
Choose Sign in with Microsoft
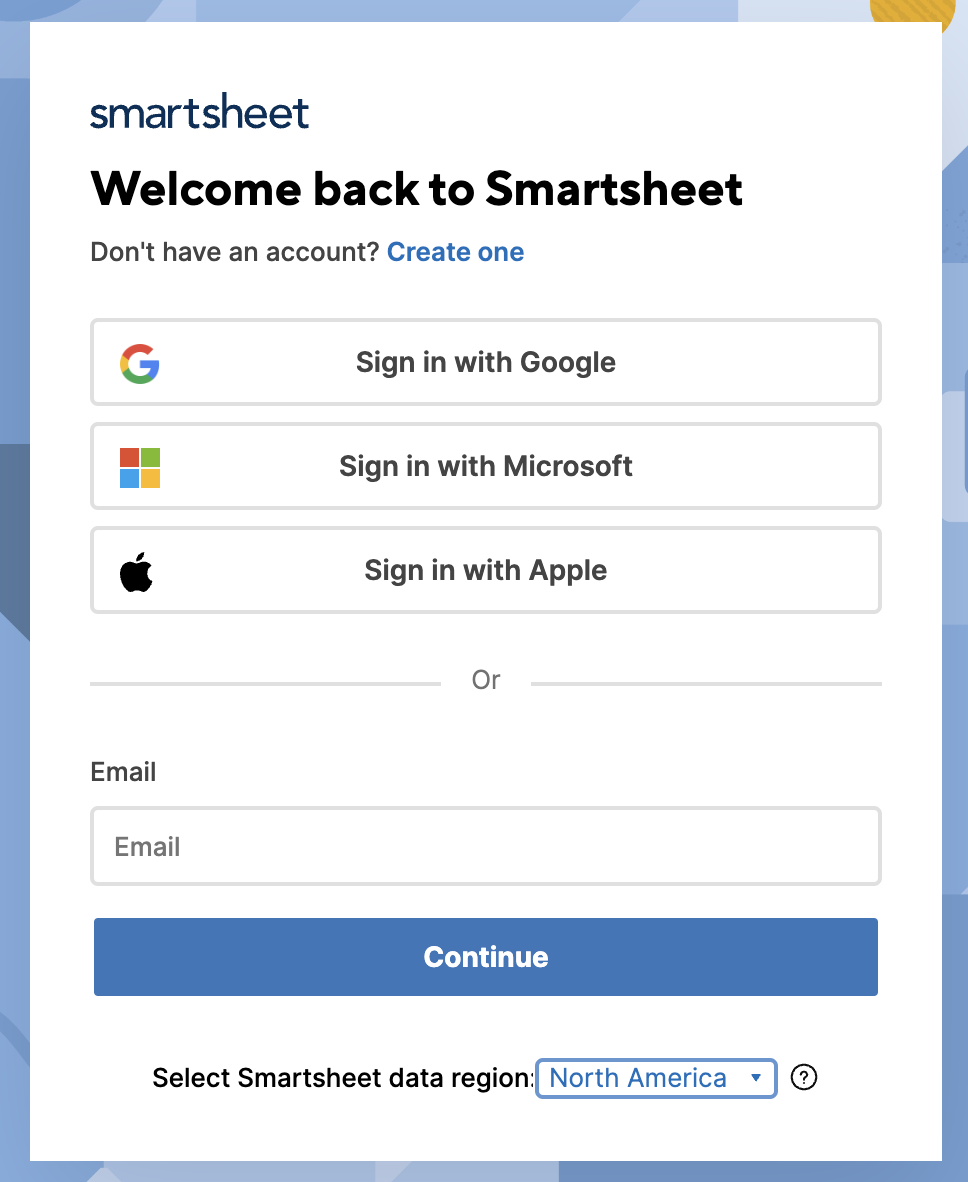(x=486, y=466)
